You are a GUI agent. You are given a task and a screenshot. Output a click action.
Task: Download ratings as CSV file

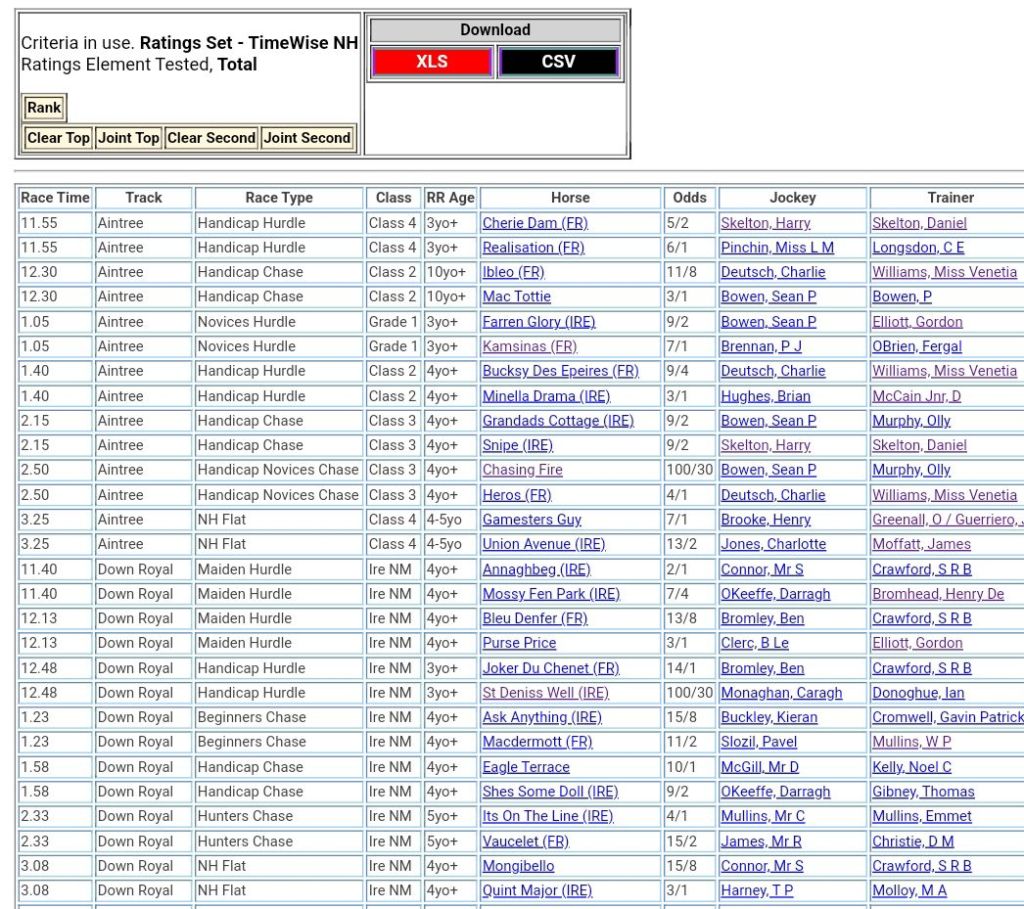[558, 62]
